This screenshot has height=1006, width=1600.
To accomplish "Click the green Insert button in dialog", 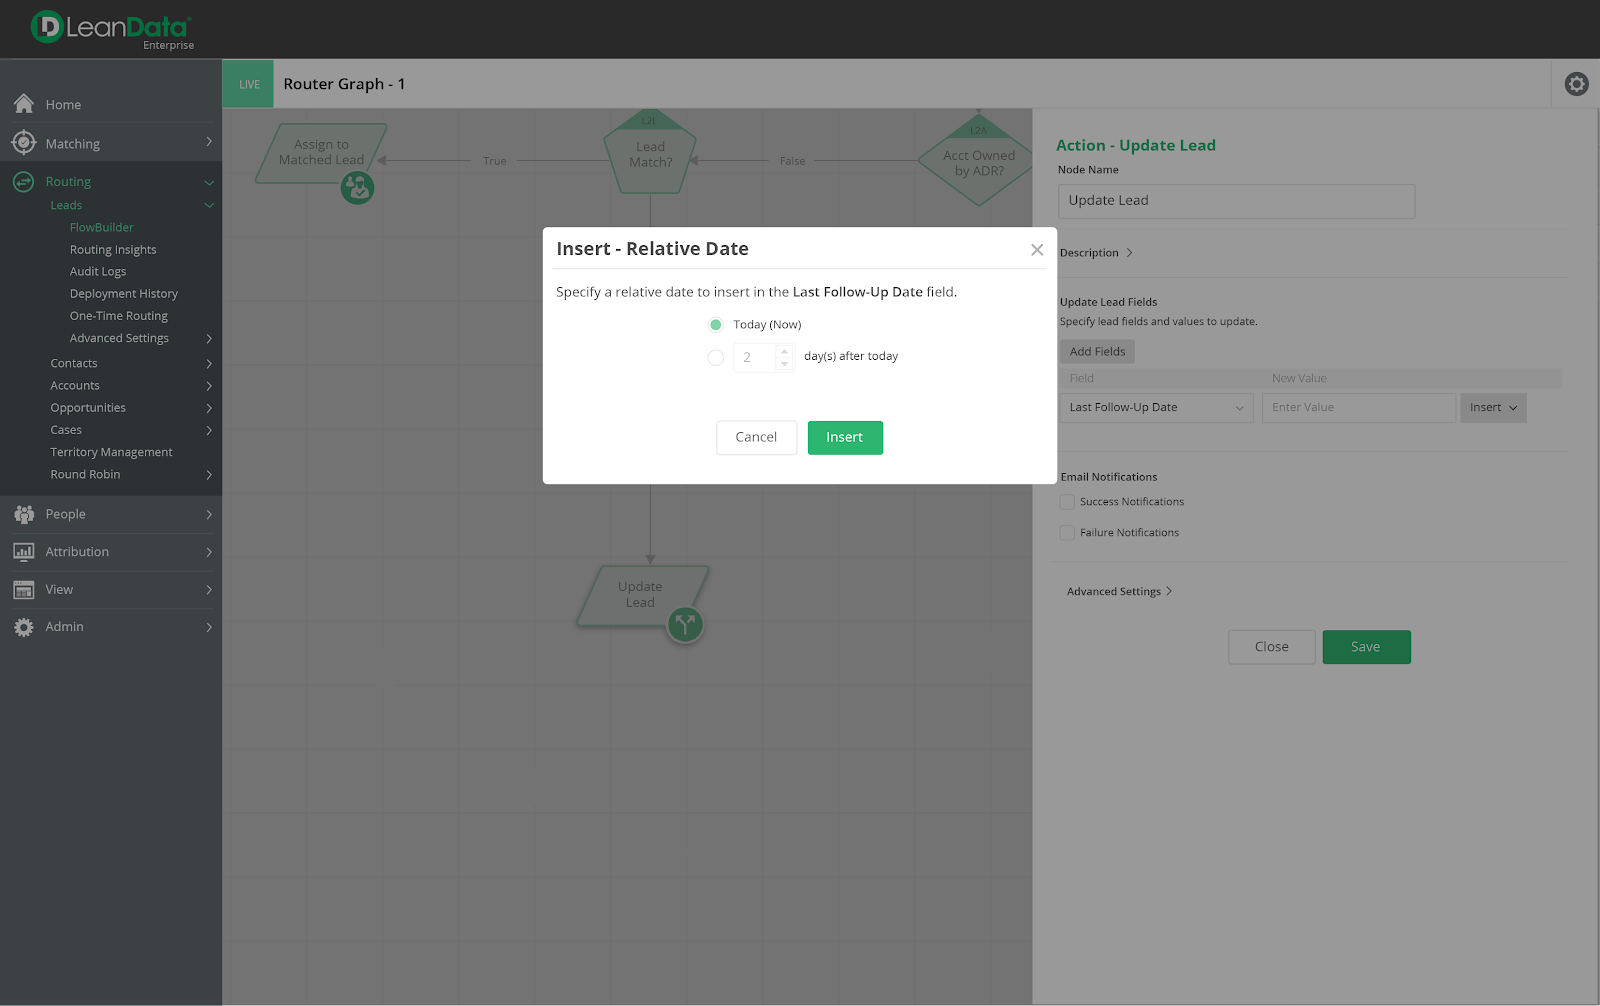I will coord(845,438).
